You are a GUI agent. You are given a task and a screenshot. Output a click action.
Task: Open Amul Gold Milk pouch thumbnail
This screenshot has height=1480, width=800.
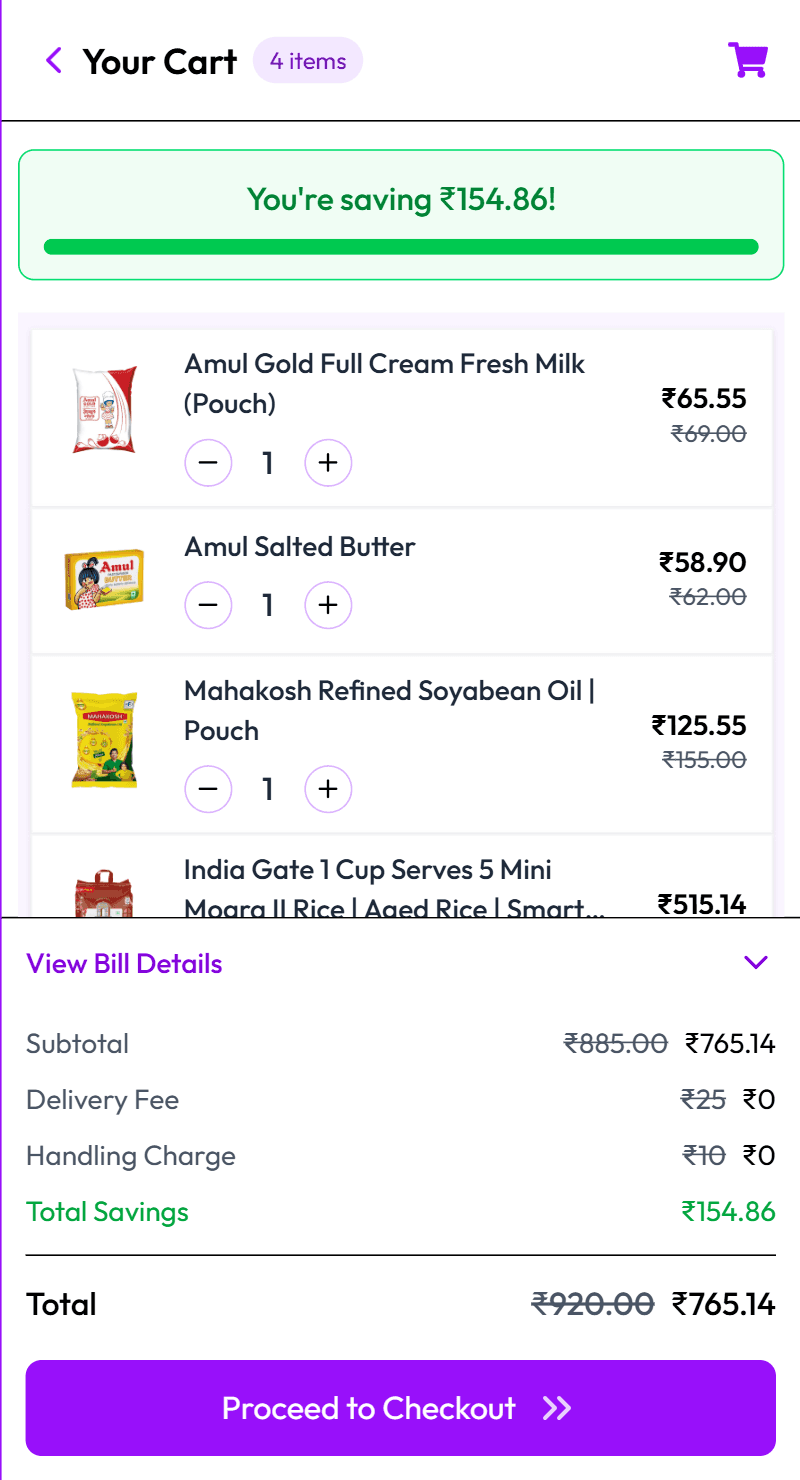click(x=104, y=409)
